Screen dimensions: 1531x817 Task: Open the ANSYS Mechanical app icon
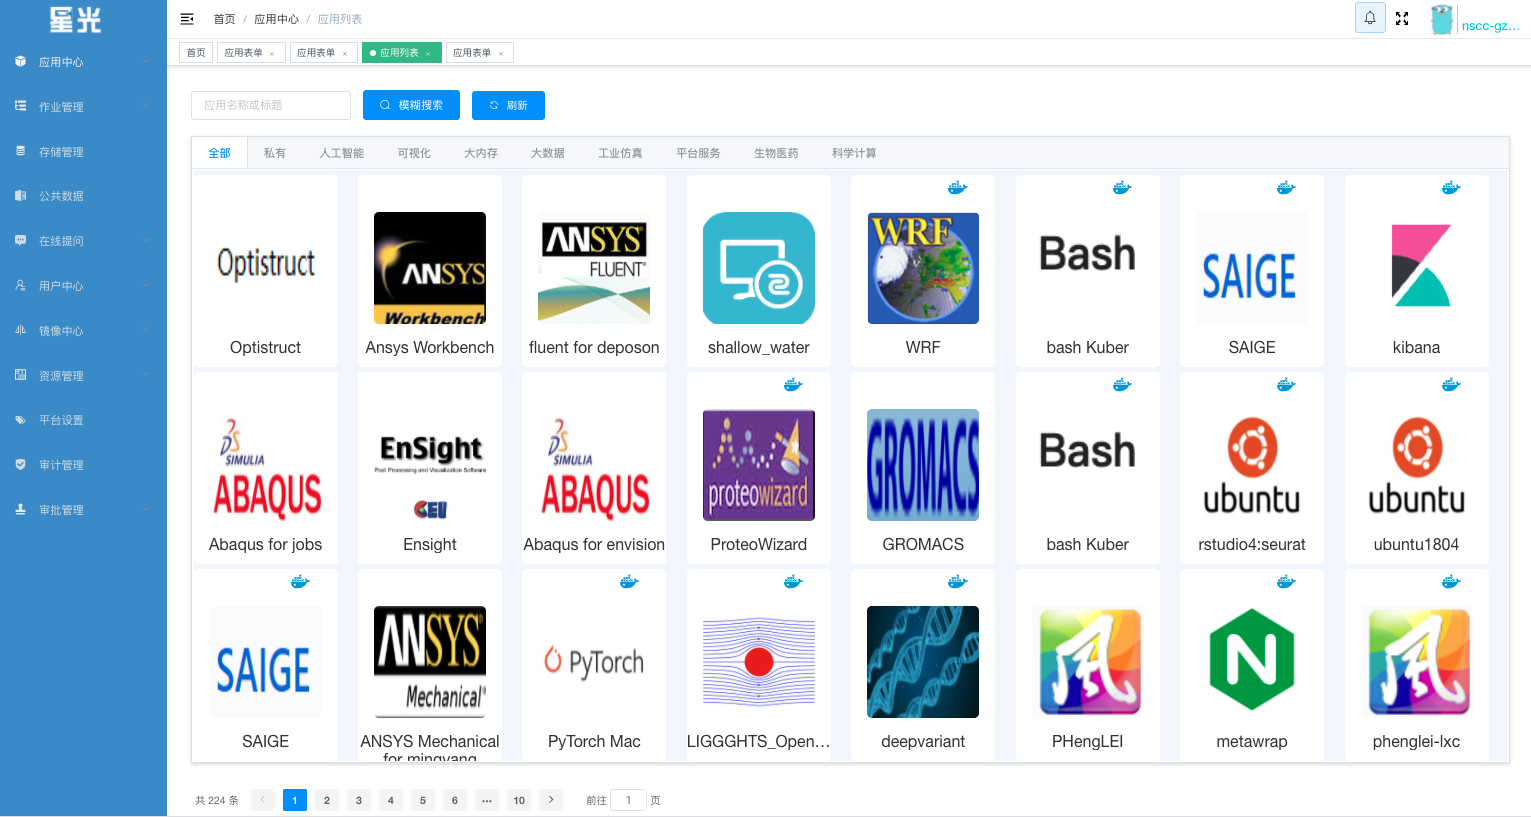[x=430, y=662]
